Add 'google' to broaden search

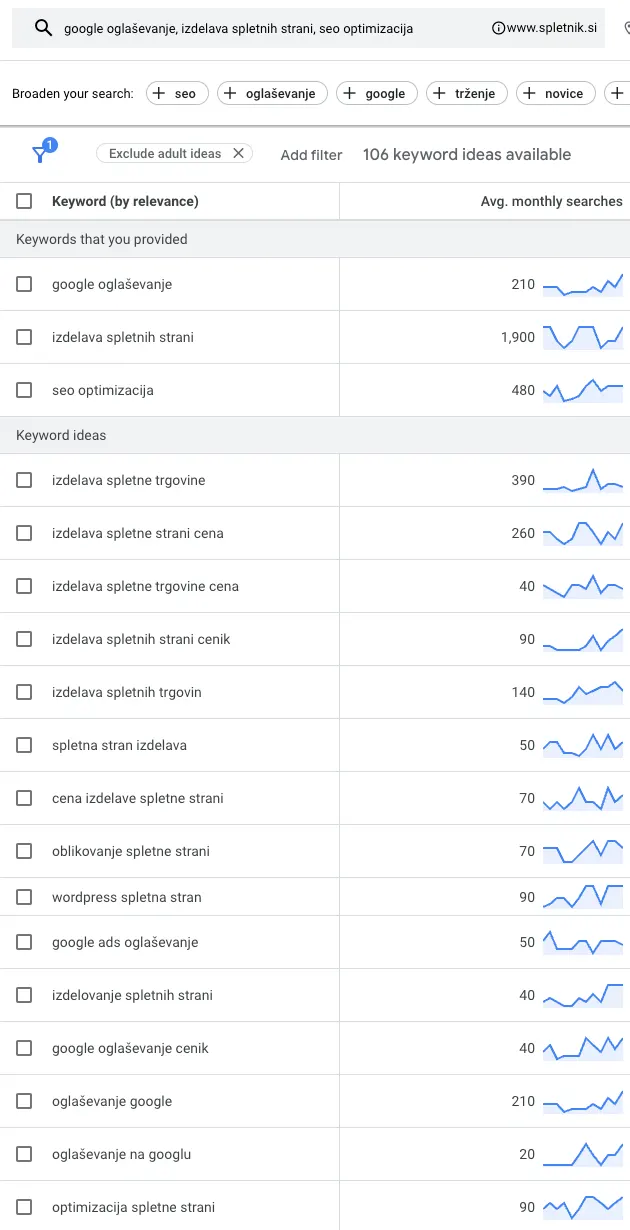click(x=377, y=93)
